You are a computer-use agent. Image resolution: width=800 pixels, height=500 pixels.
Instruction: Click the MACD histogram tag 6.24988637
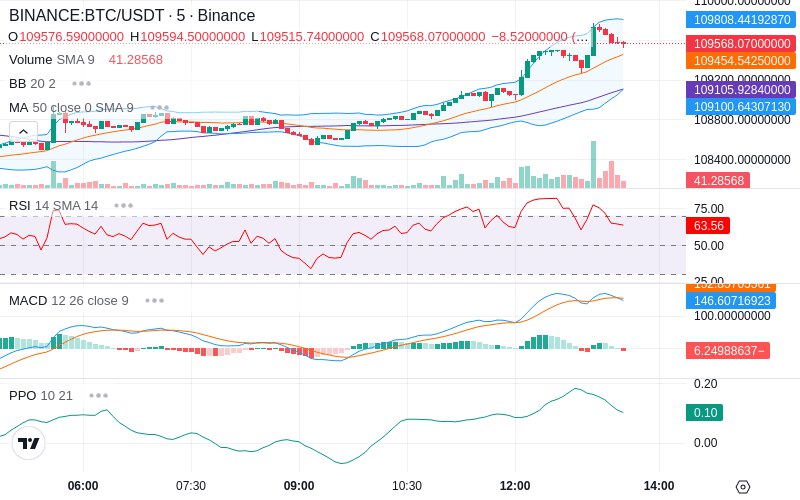728,351
